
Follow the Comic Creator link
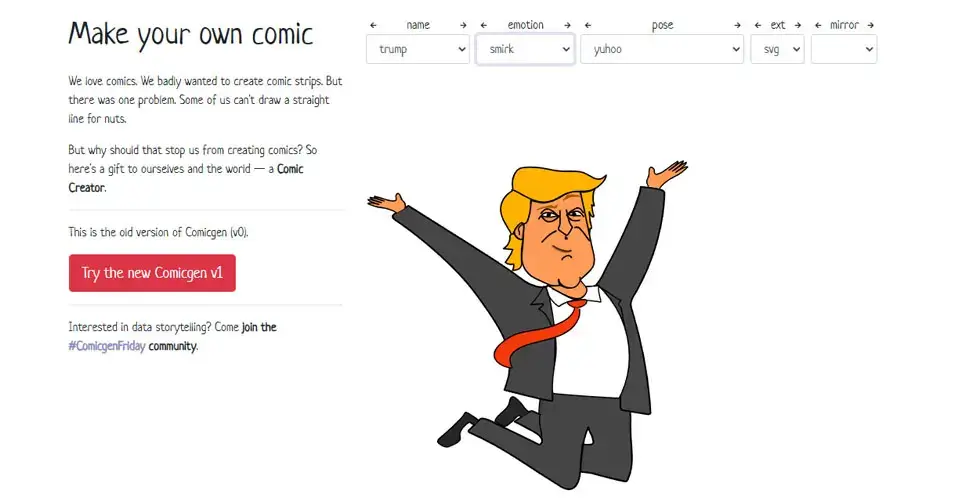pyautogui.click(x=186, y=178)
